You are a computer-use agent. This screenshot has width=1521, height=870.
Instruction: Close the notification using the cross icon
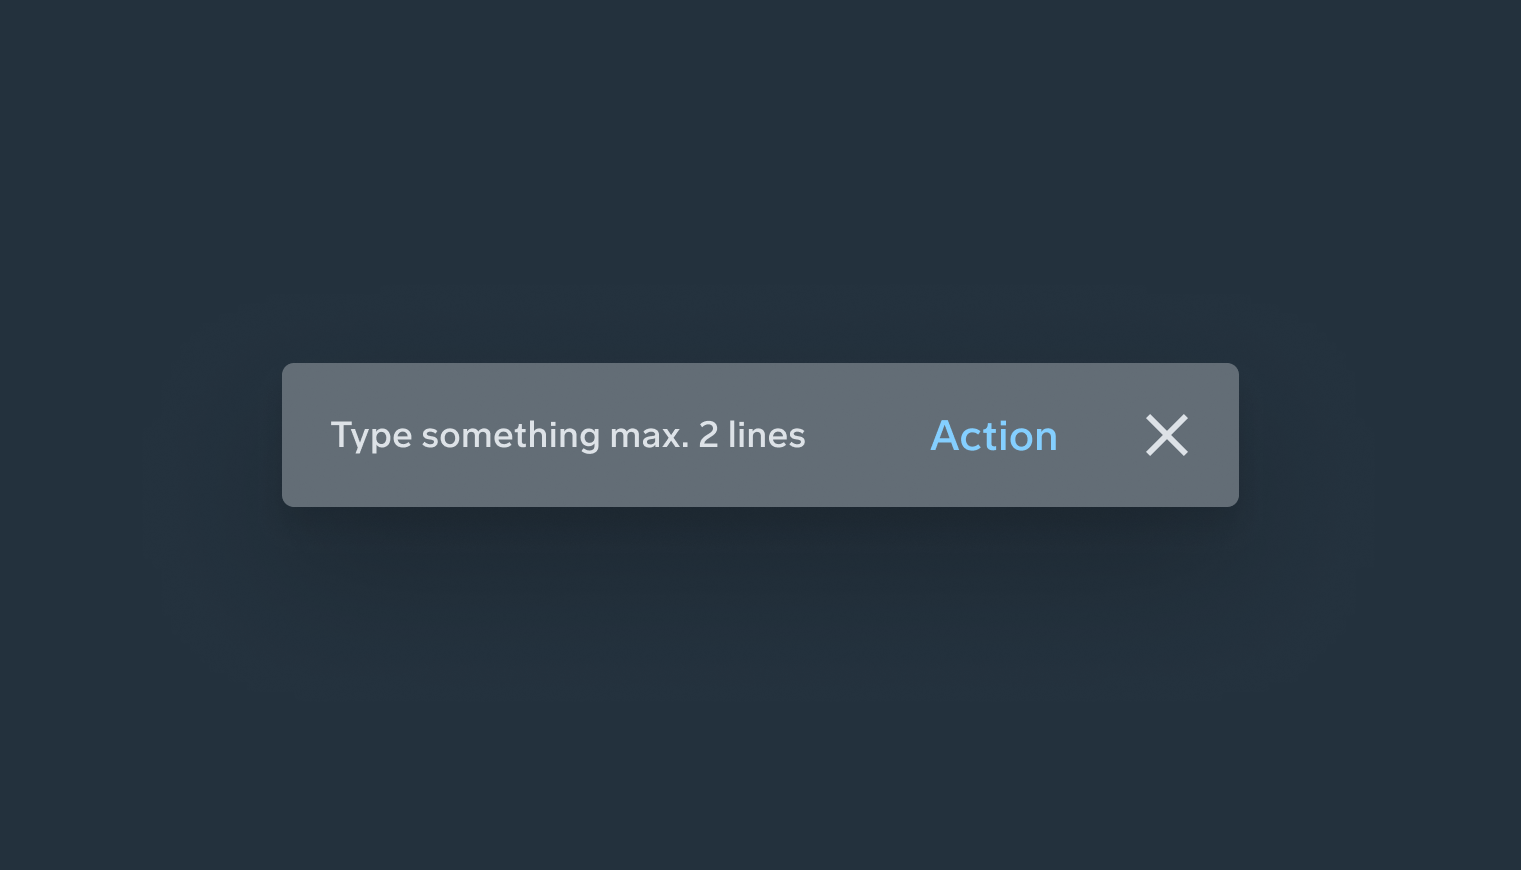1166,435
